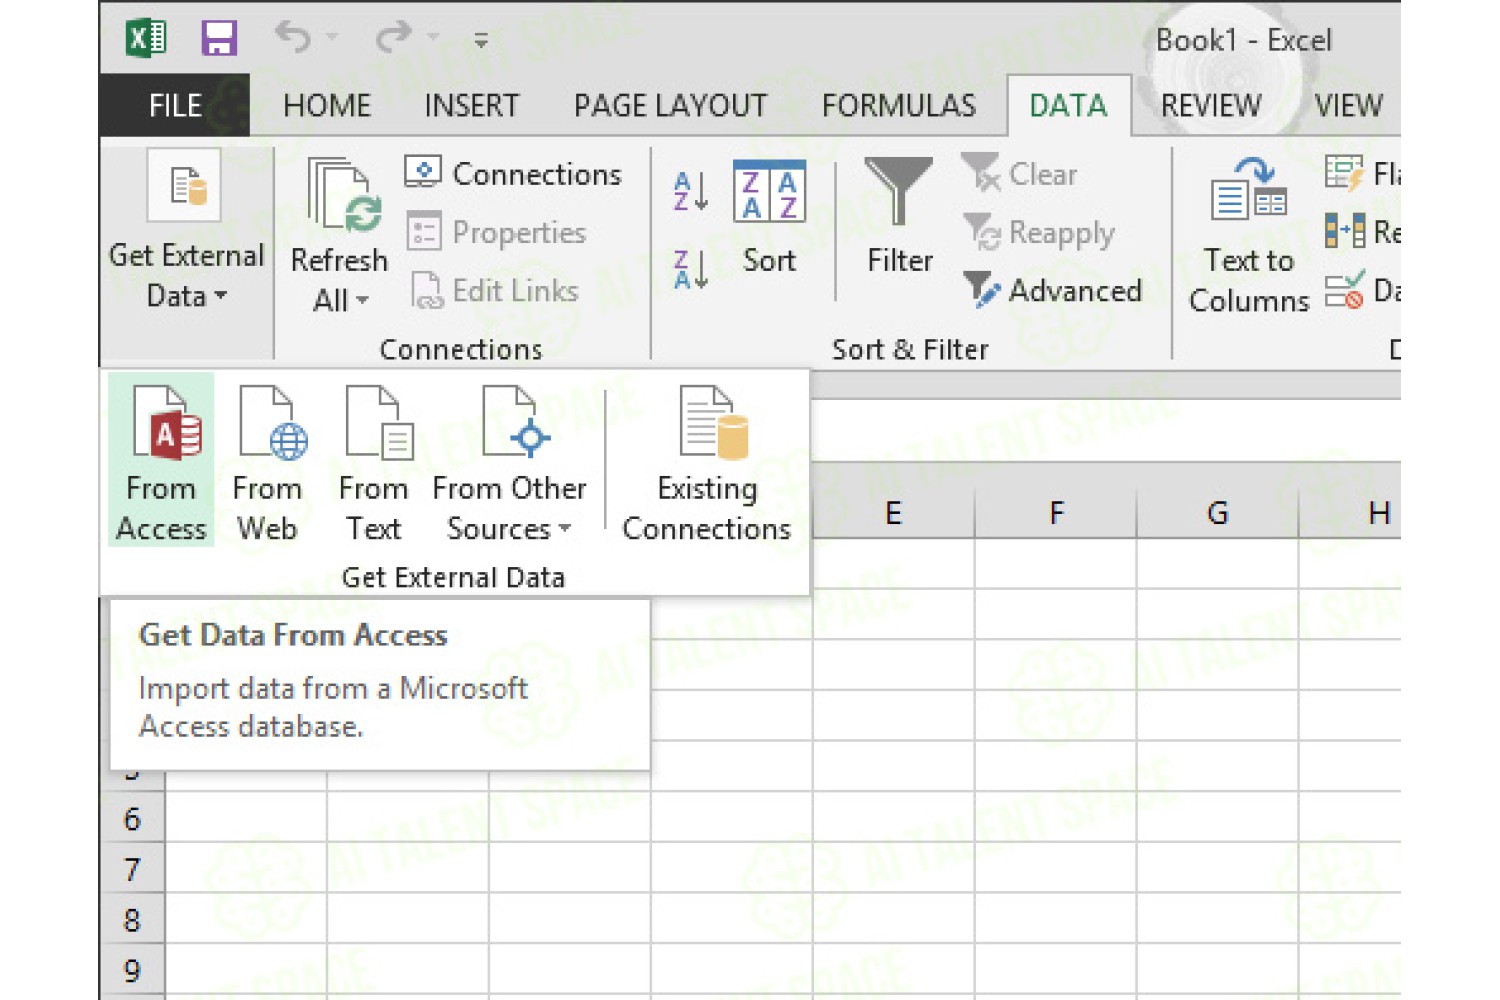Undo the last action
Image resolution: width=1500 pixels, height=1000 pixels.
pyautogui.click(x=293, y=38)
